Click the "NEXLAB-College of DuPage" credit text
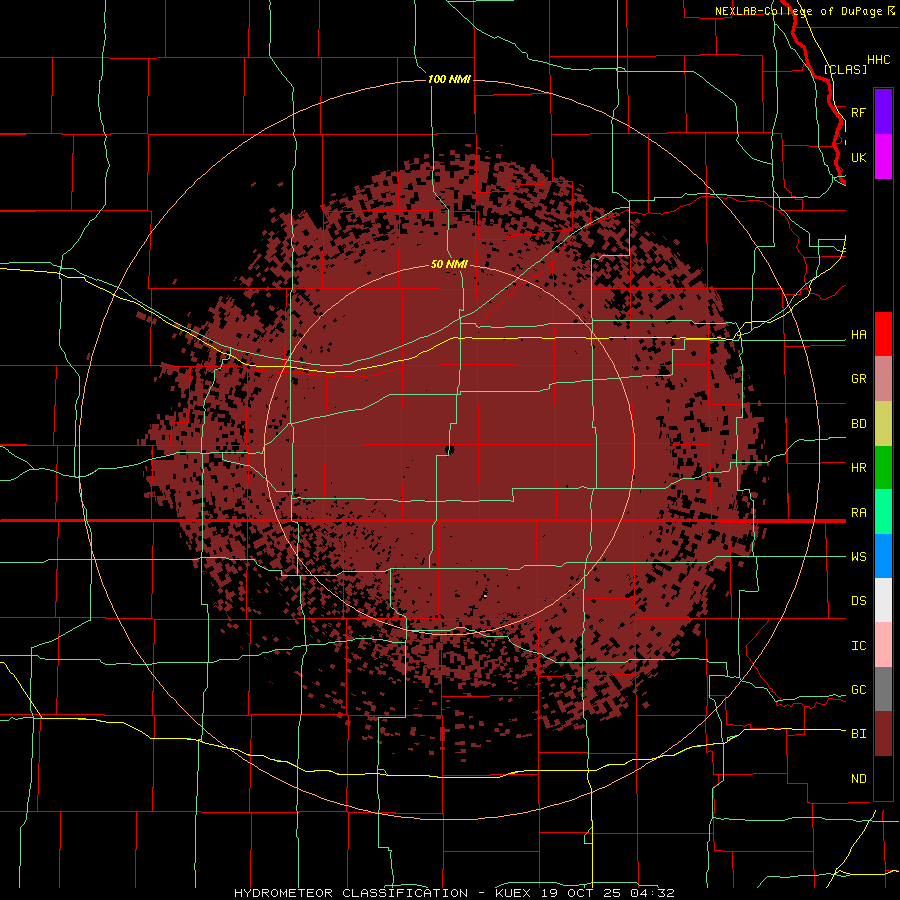The width and height of the screenshot is (900, 900). (798, 11)
